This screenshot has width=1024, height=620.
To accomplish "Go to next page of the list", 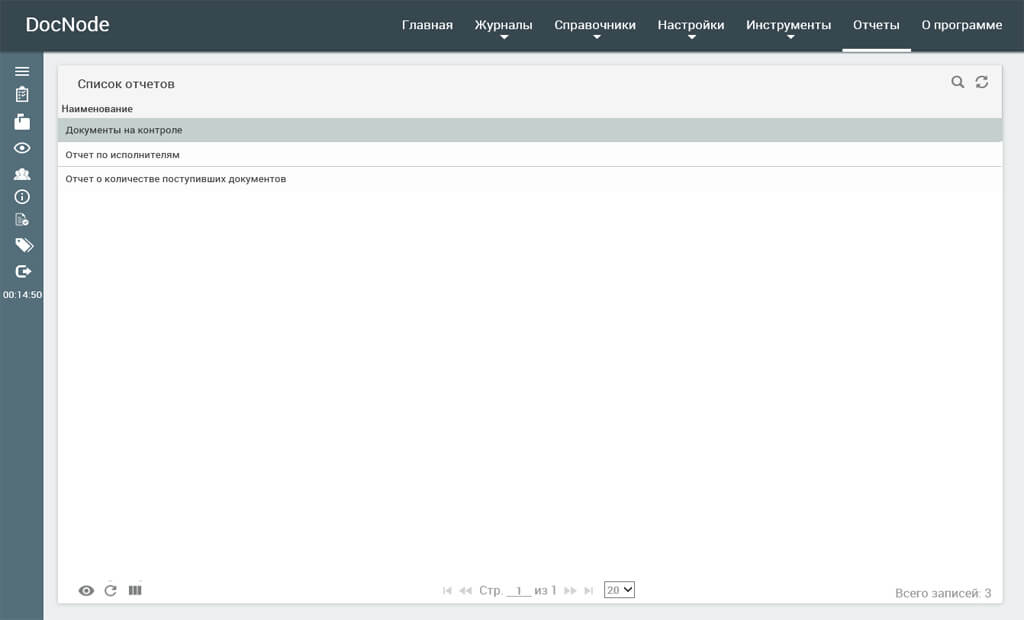I will coord(570,591).
